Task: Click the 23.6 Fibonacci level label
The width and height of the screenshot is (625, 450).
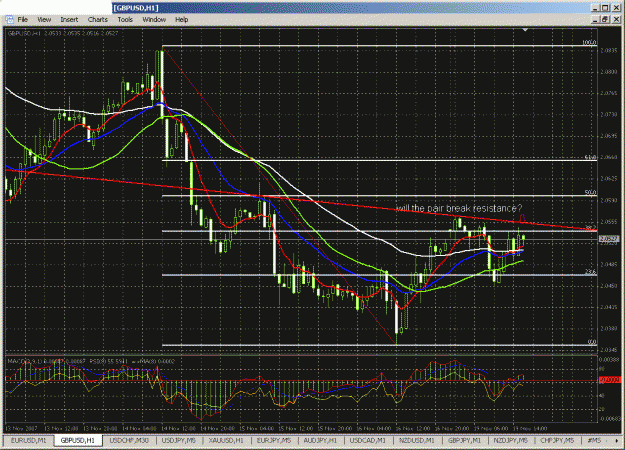Action: pos(590,272)
